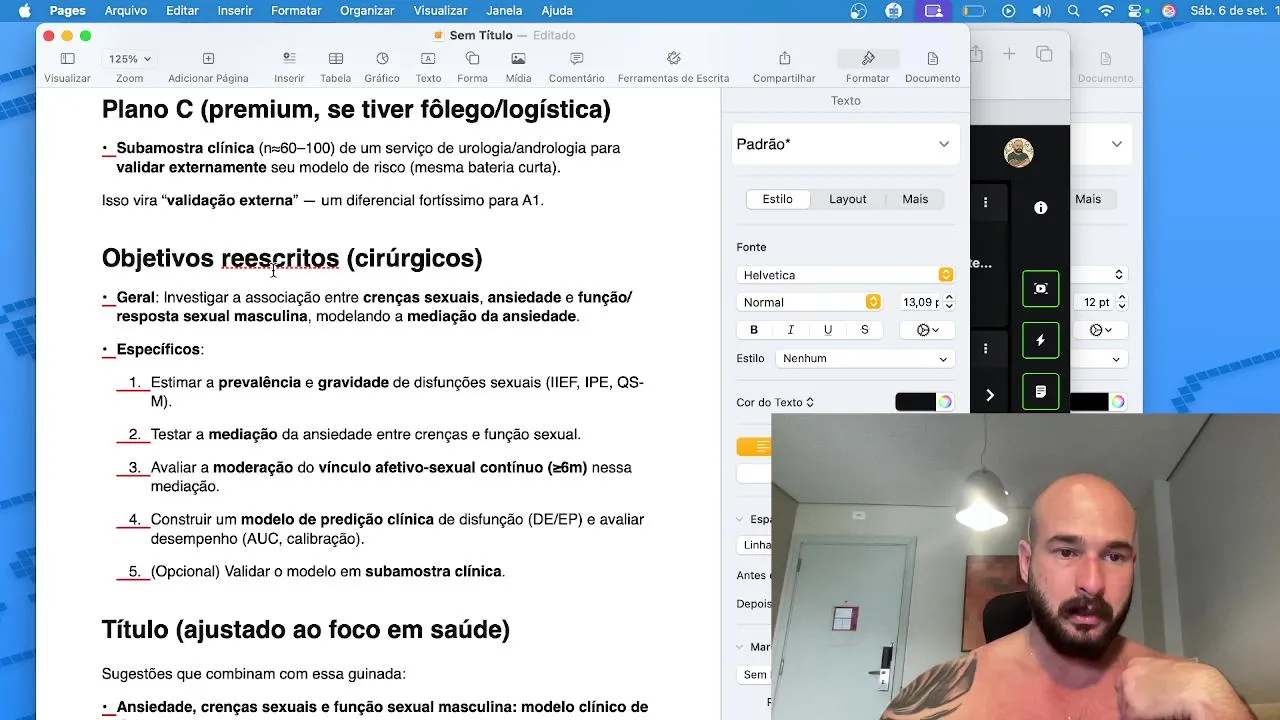Open the Forma shapes icon
1280x720 pixels.
tap(472, 59)
